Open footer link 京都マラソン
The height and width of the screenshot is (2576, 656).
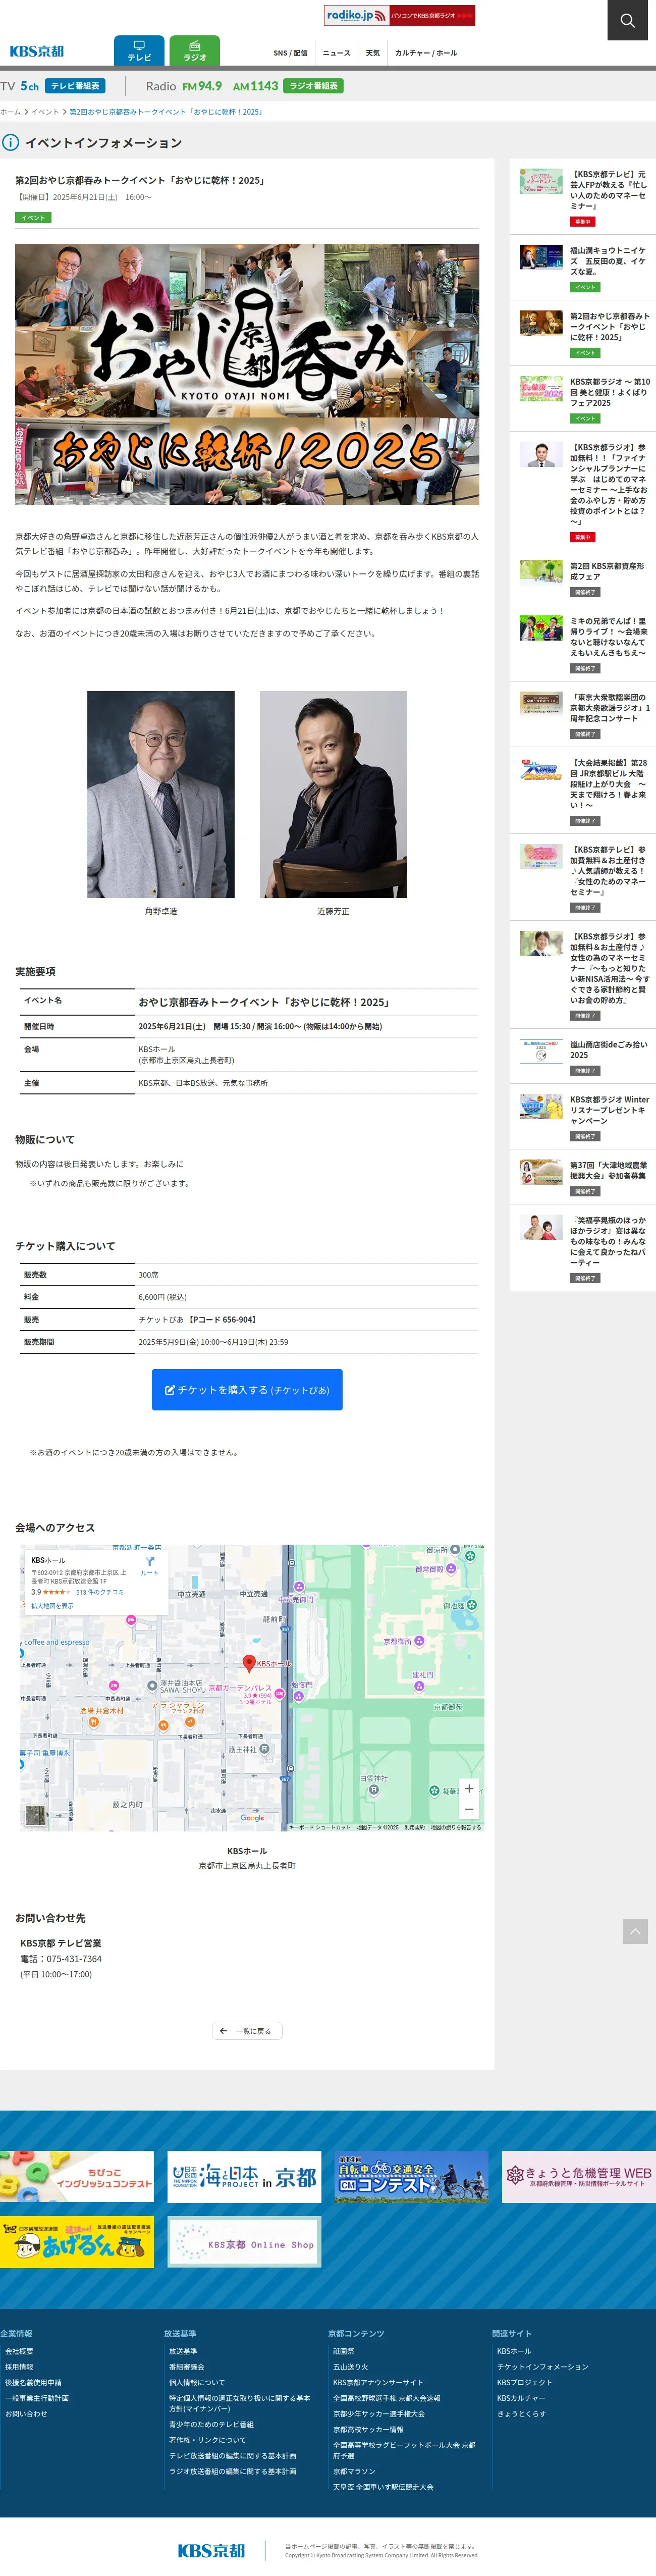tap(354, 2470)
